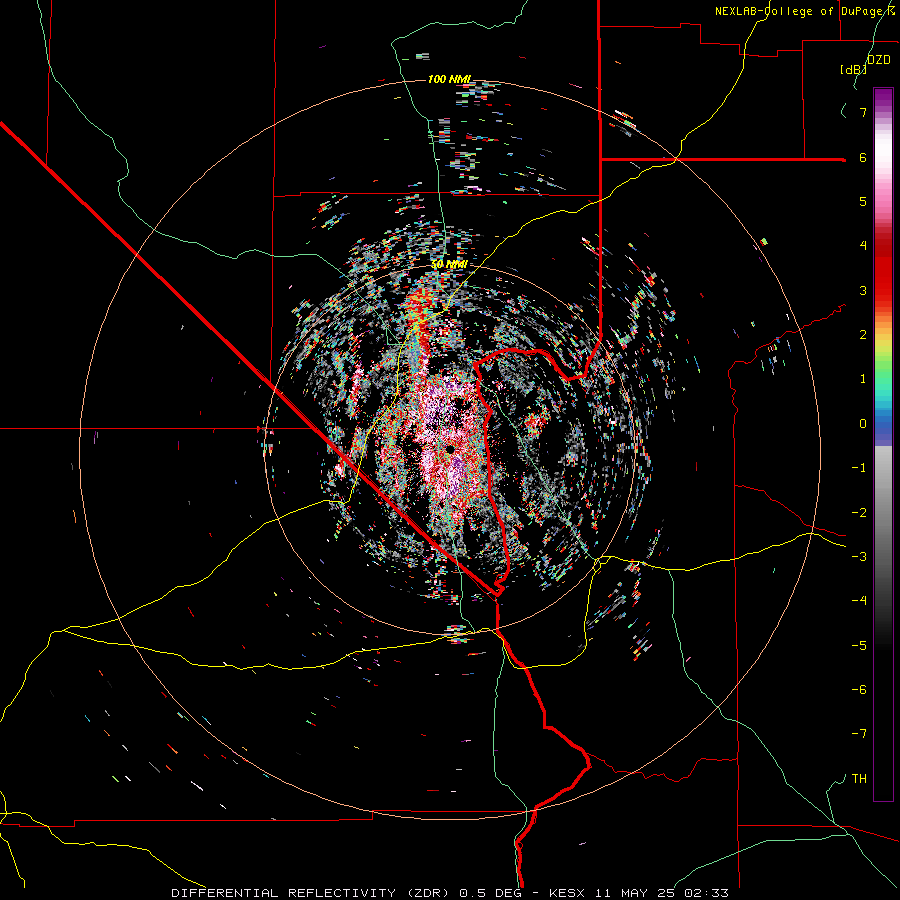Click the -3 value on color scale

[x=859, y=557]
